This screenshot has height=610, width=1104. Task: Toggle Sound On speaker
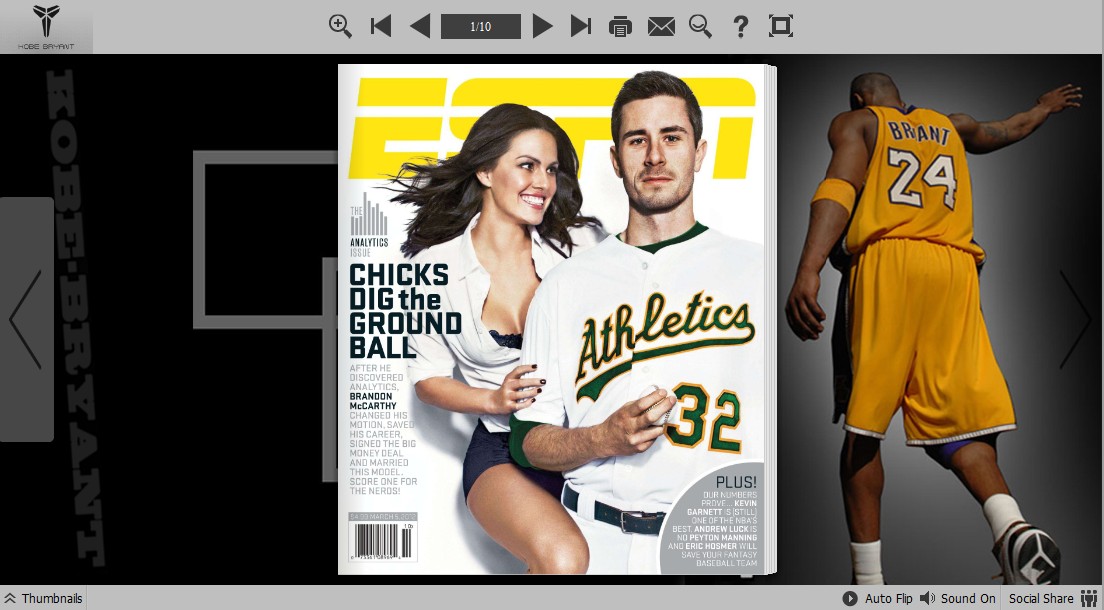click(958, 598)
